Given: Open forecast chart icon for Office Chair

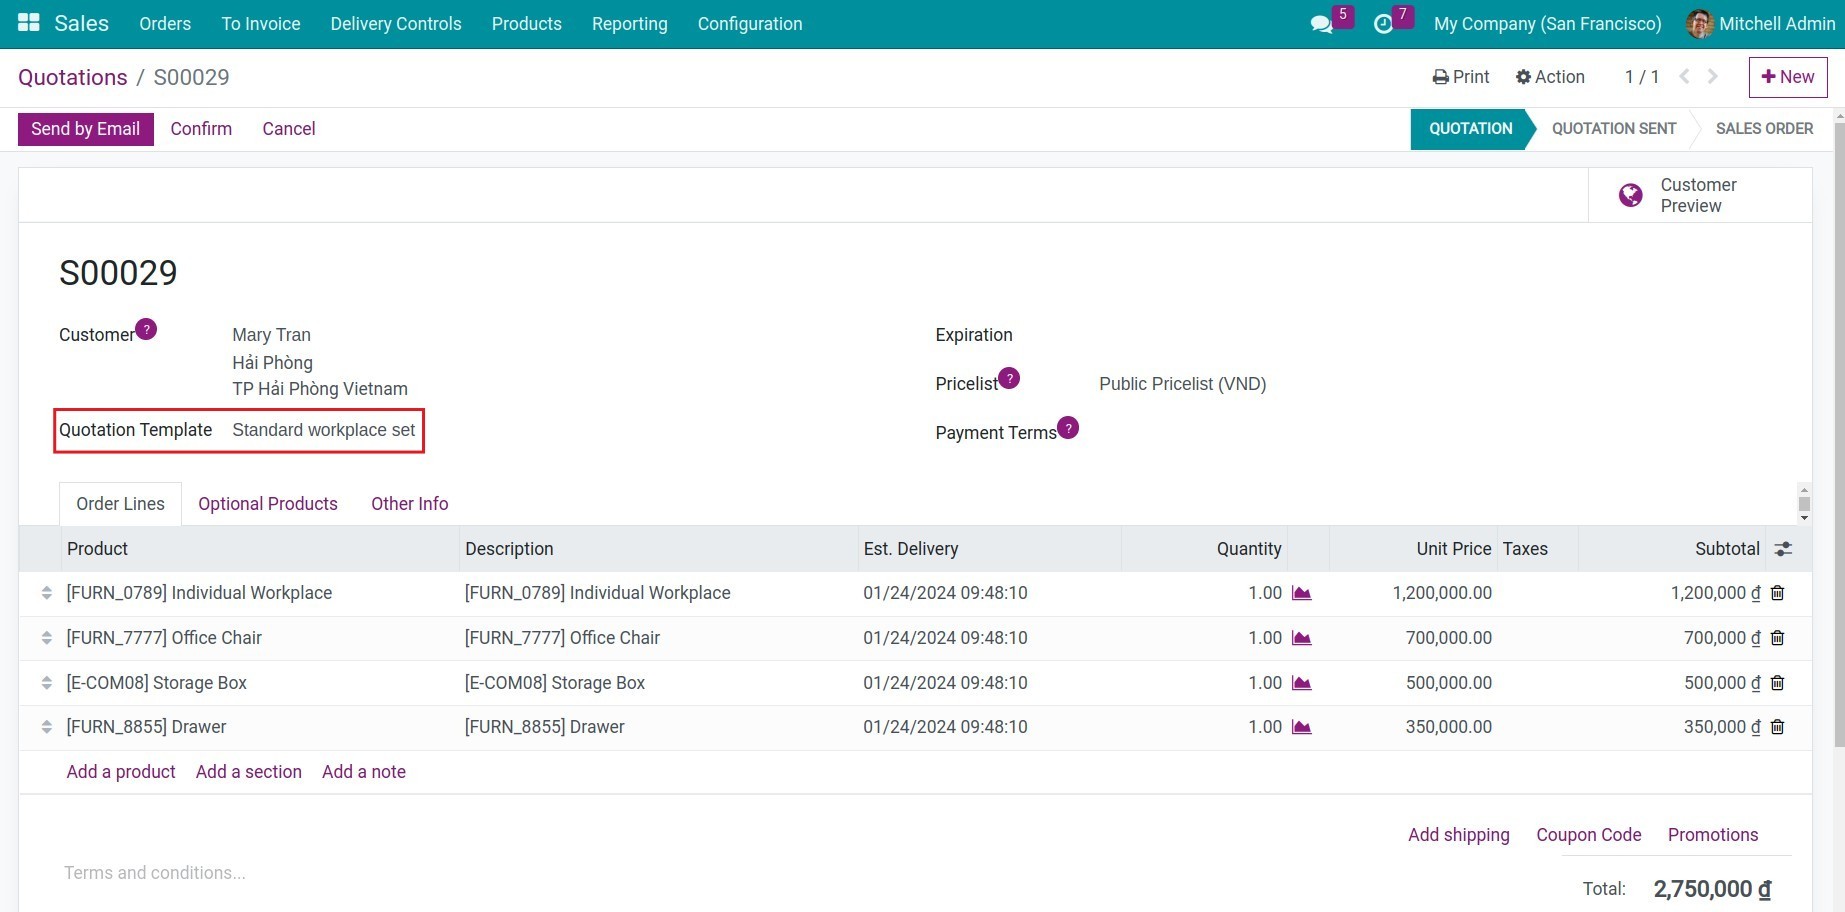Looking at the screenshot, I should [1301, 638].
